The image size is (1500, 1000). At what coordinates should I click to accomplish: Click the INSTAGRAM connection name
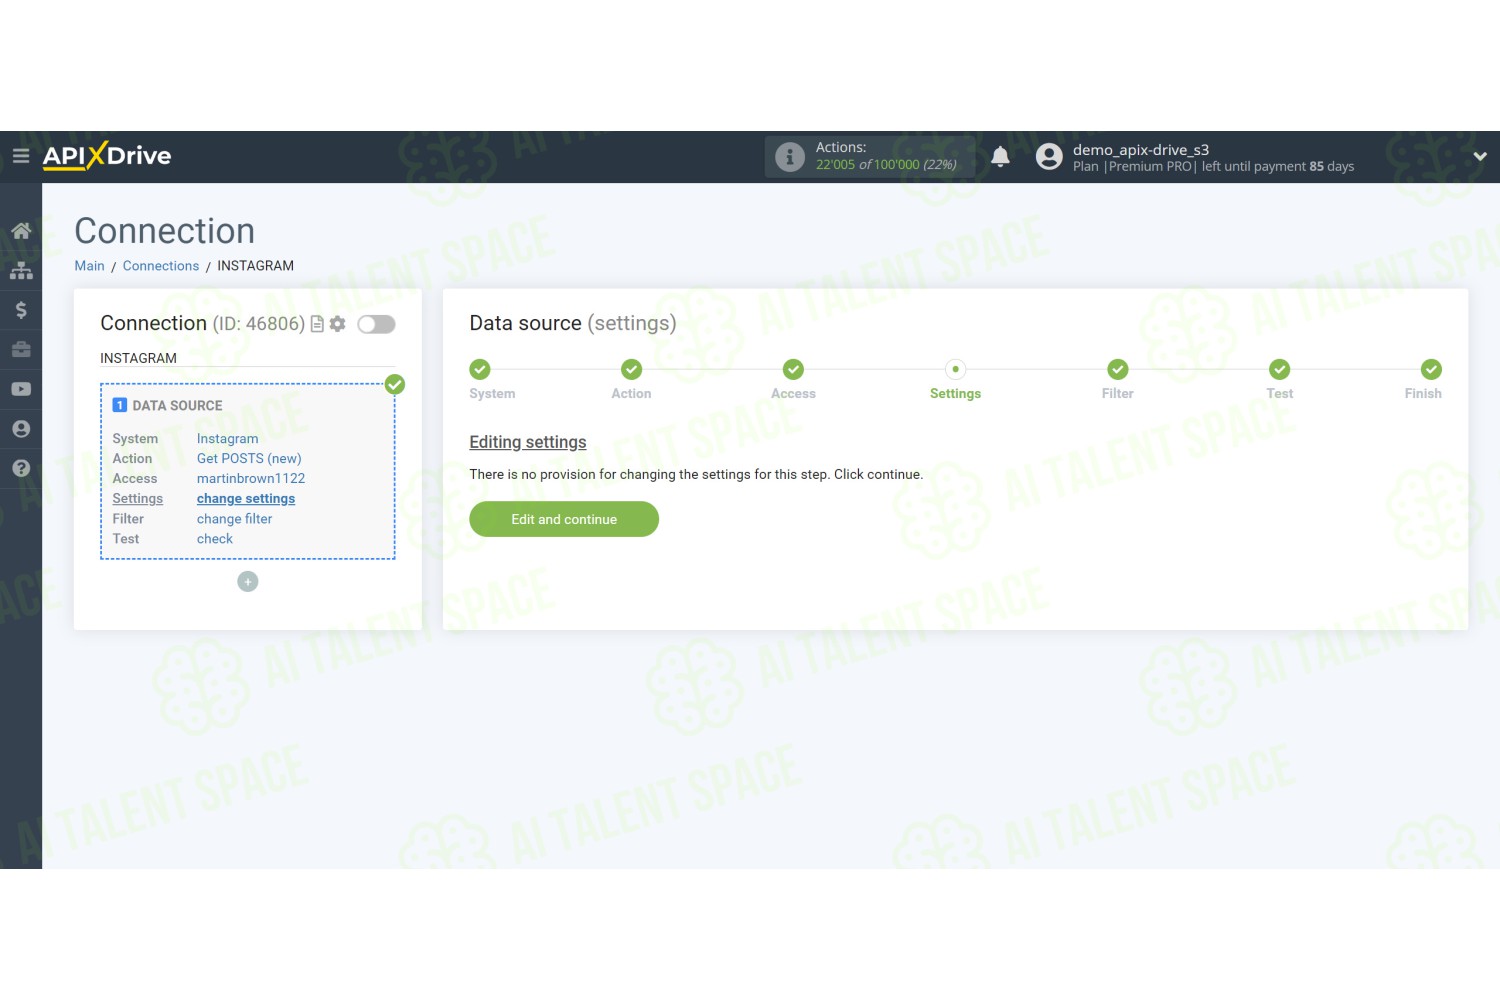pyautogui.click(x=139, y=358)
